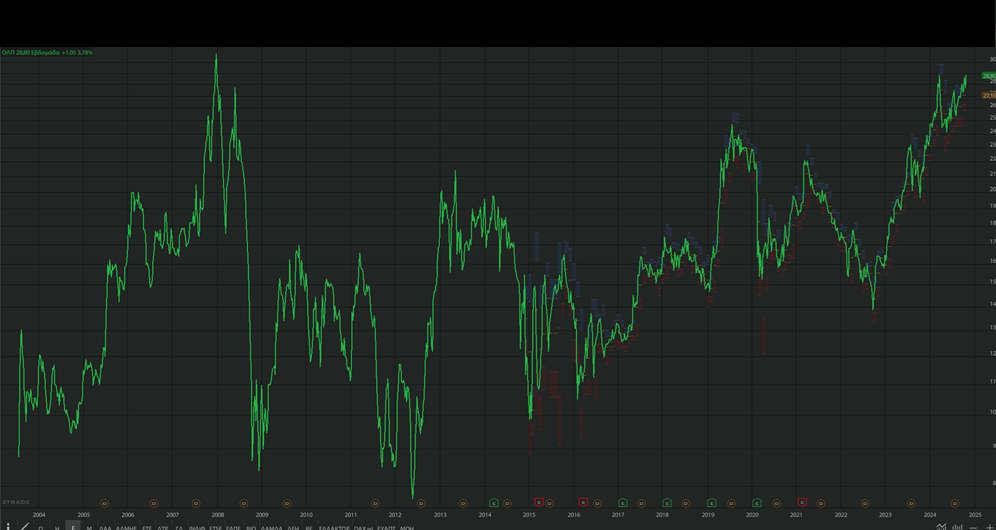Switch to the Ω timeframe button
This screenshot has width=996, height=530.
coord(41,527)
